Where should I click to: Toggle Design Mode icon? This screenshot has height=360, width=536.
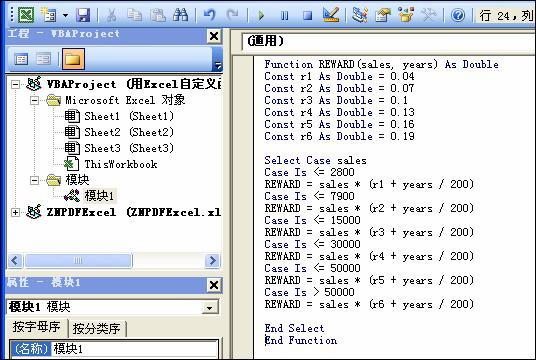click(331, 15)
